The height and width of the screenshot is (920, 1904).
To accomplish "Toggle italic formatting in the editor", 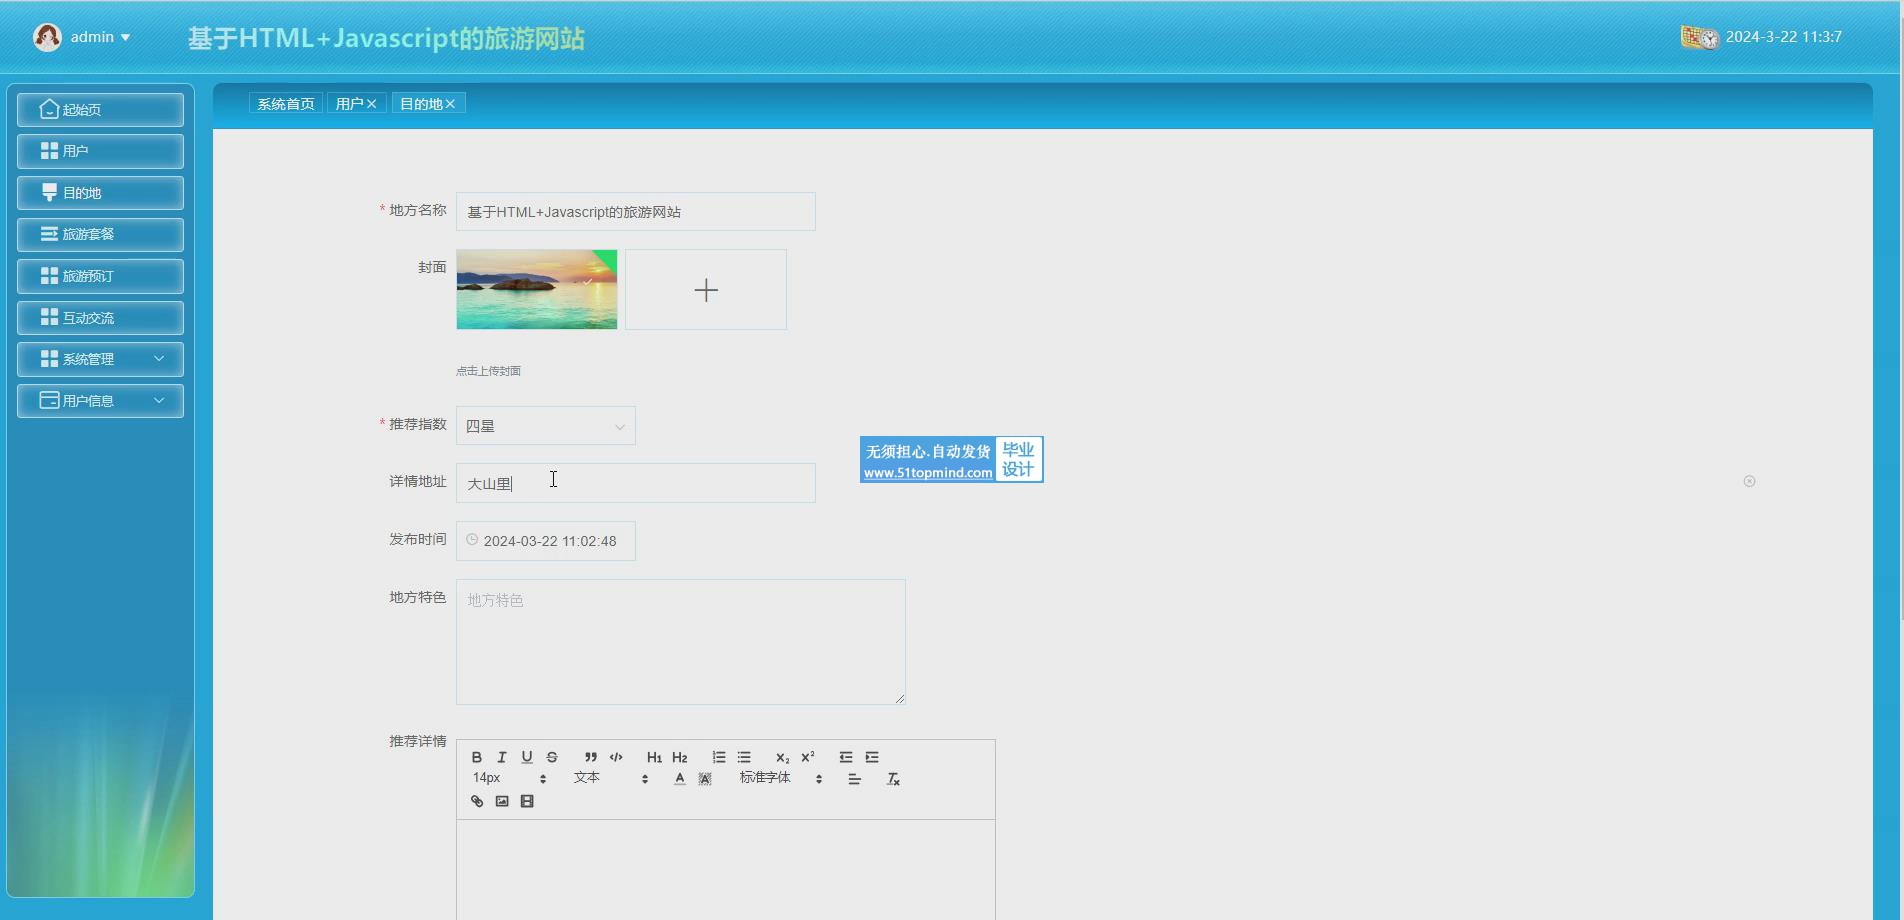I will (502, 757).
